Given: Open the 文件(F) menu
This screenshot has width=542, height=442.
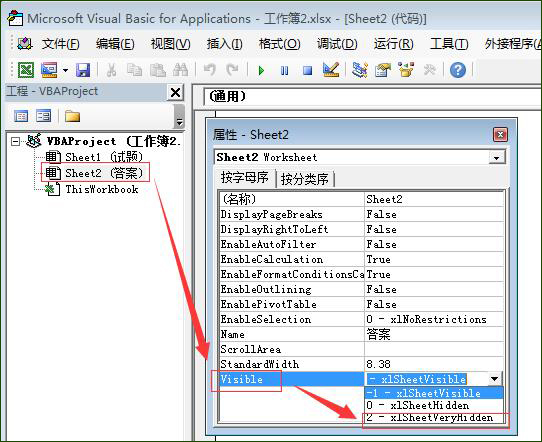Looking at the screenshot, I should (61, 44).
